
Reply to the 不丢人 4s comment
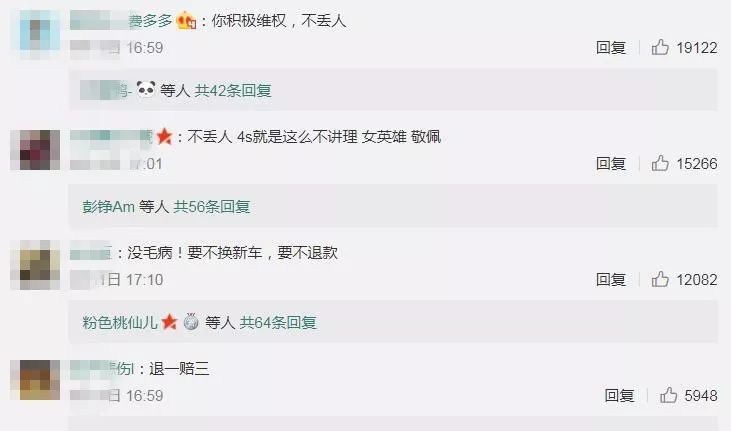611,164
